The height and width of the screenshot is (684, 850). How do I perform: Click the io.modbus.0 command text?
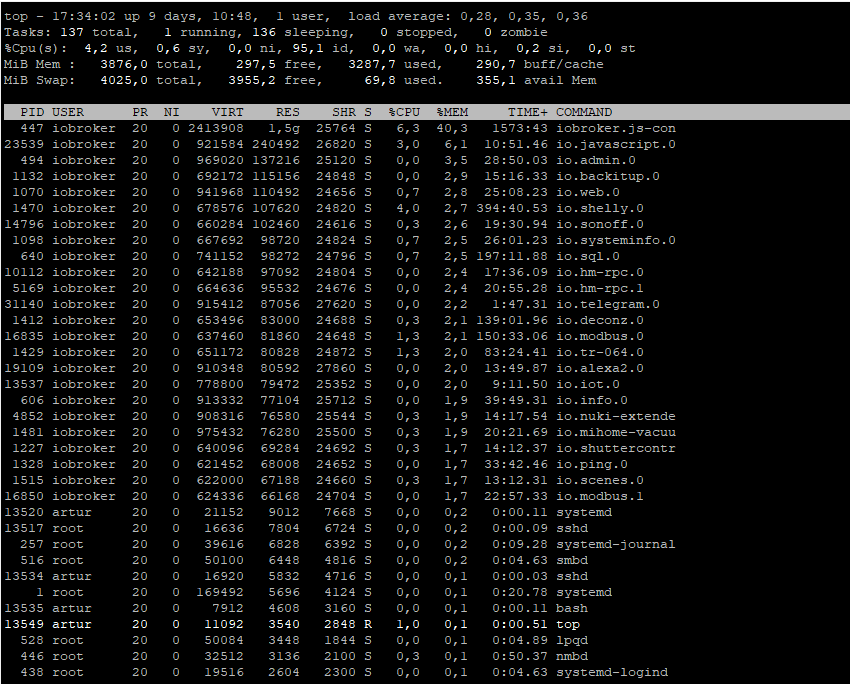[600, 336]
